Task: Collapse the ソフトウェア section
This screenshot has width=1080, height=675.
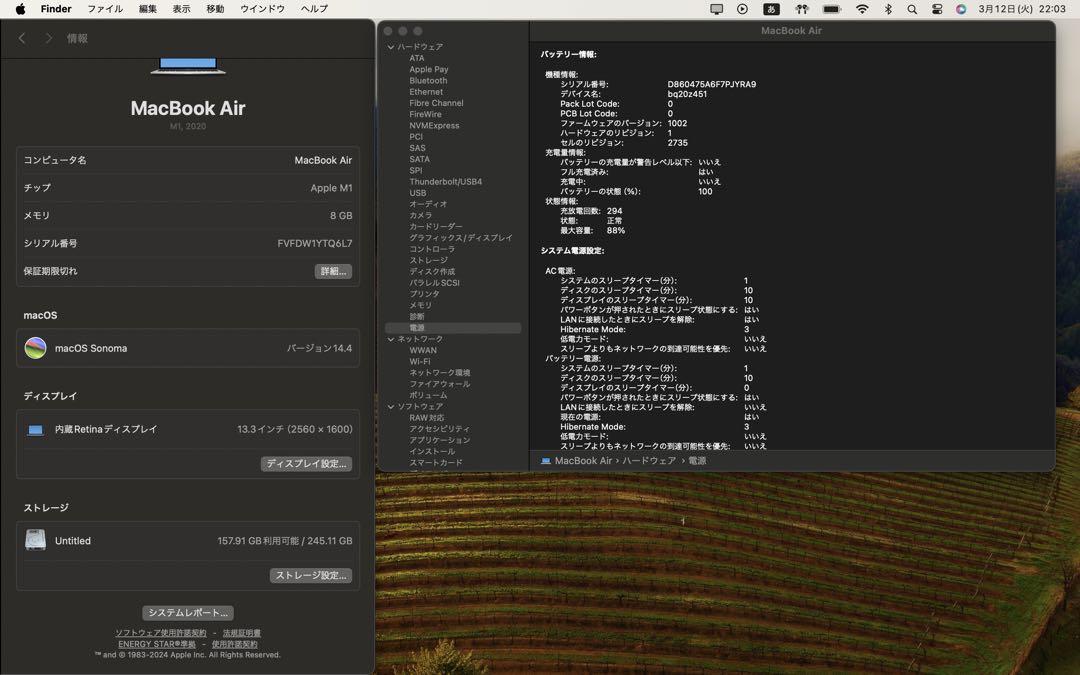Action: click(x=391, y=406)
